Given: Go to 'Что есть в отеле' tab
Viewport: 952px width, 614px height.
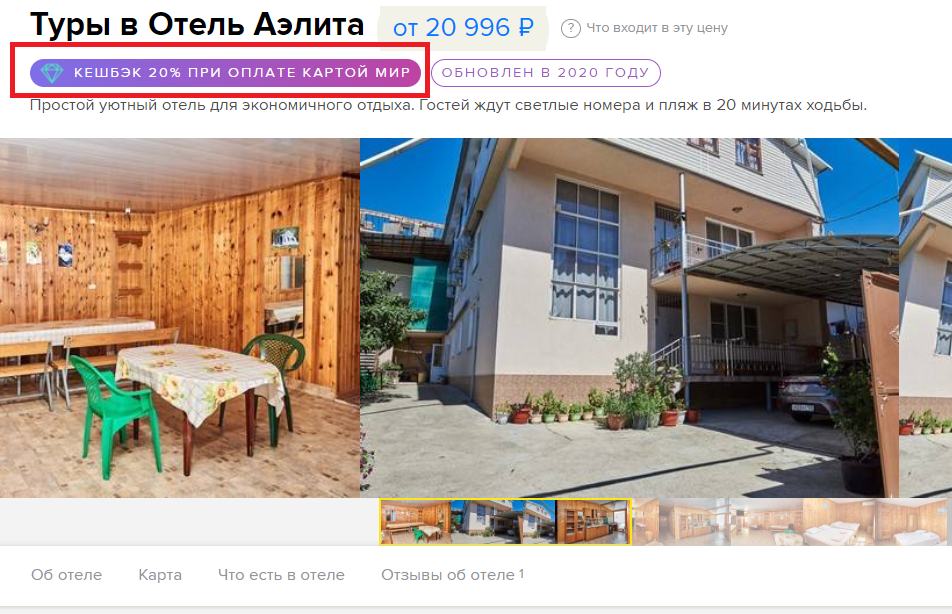Looking at the screenshot, I should pos(281,575).
